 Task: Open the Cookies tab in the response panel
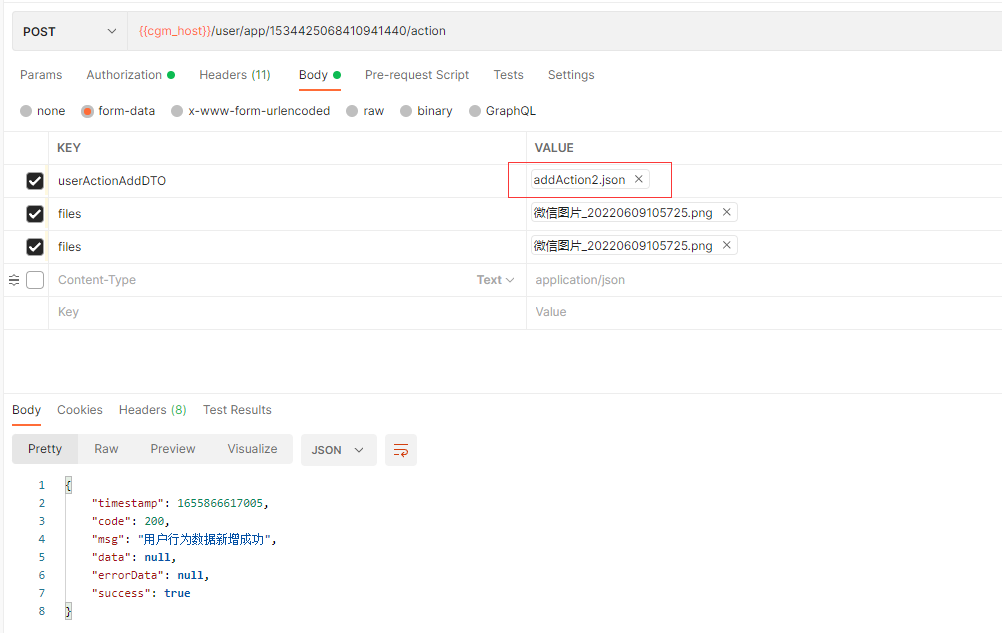pyautogui.click(x=79, y=410)
